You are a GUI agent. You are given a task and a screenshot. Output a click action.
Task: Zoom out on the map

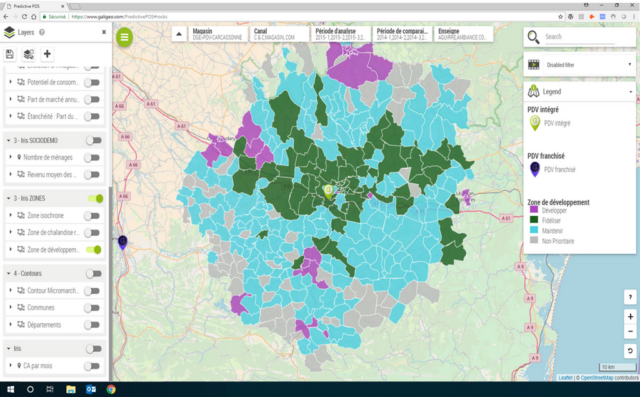click(630, 331)
